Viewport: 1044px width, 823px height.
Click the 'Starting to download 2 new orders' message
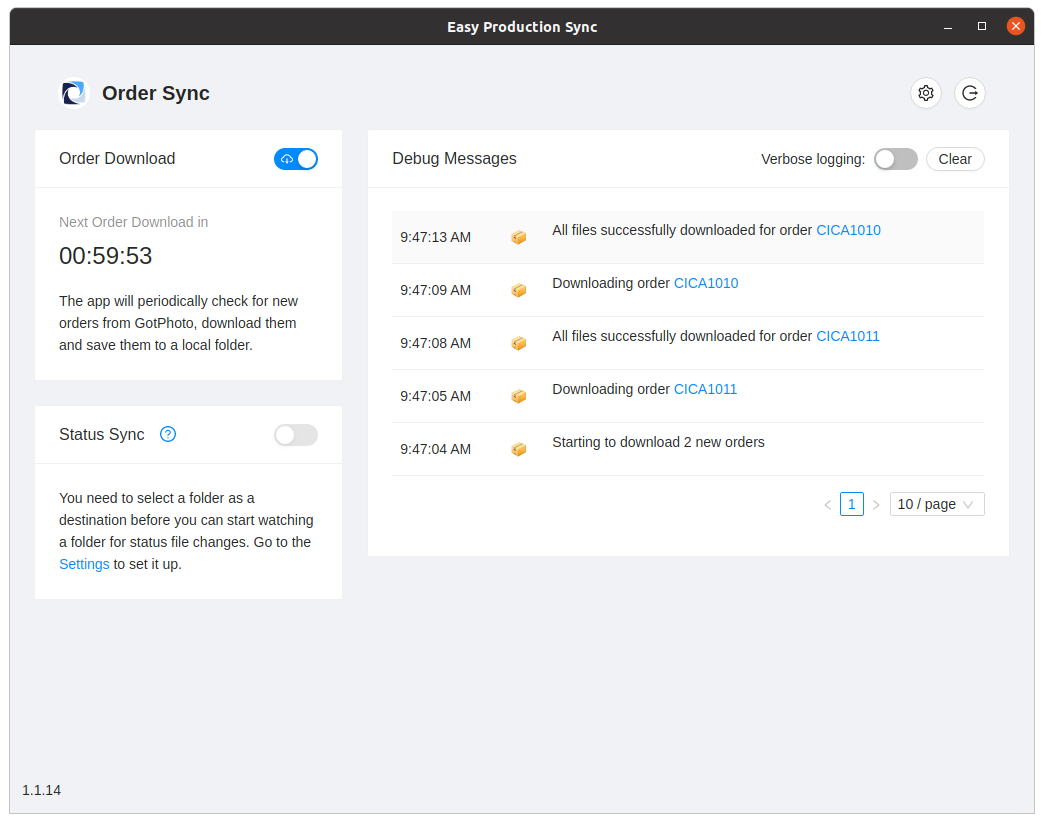[658, 442]
